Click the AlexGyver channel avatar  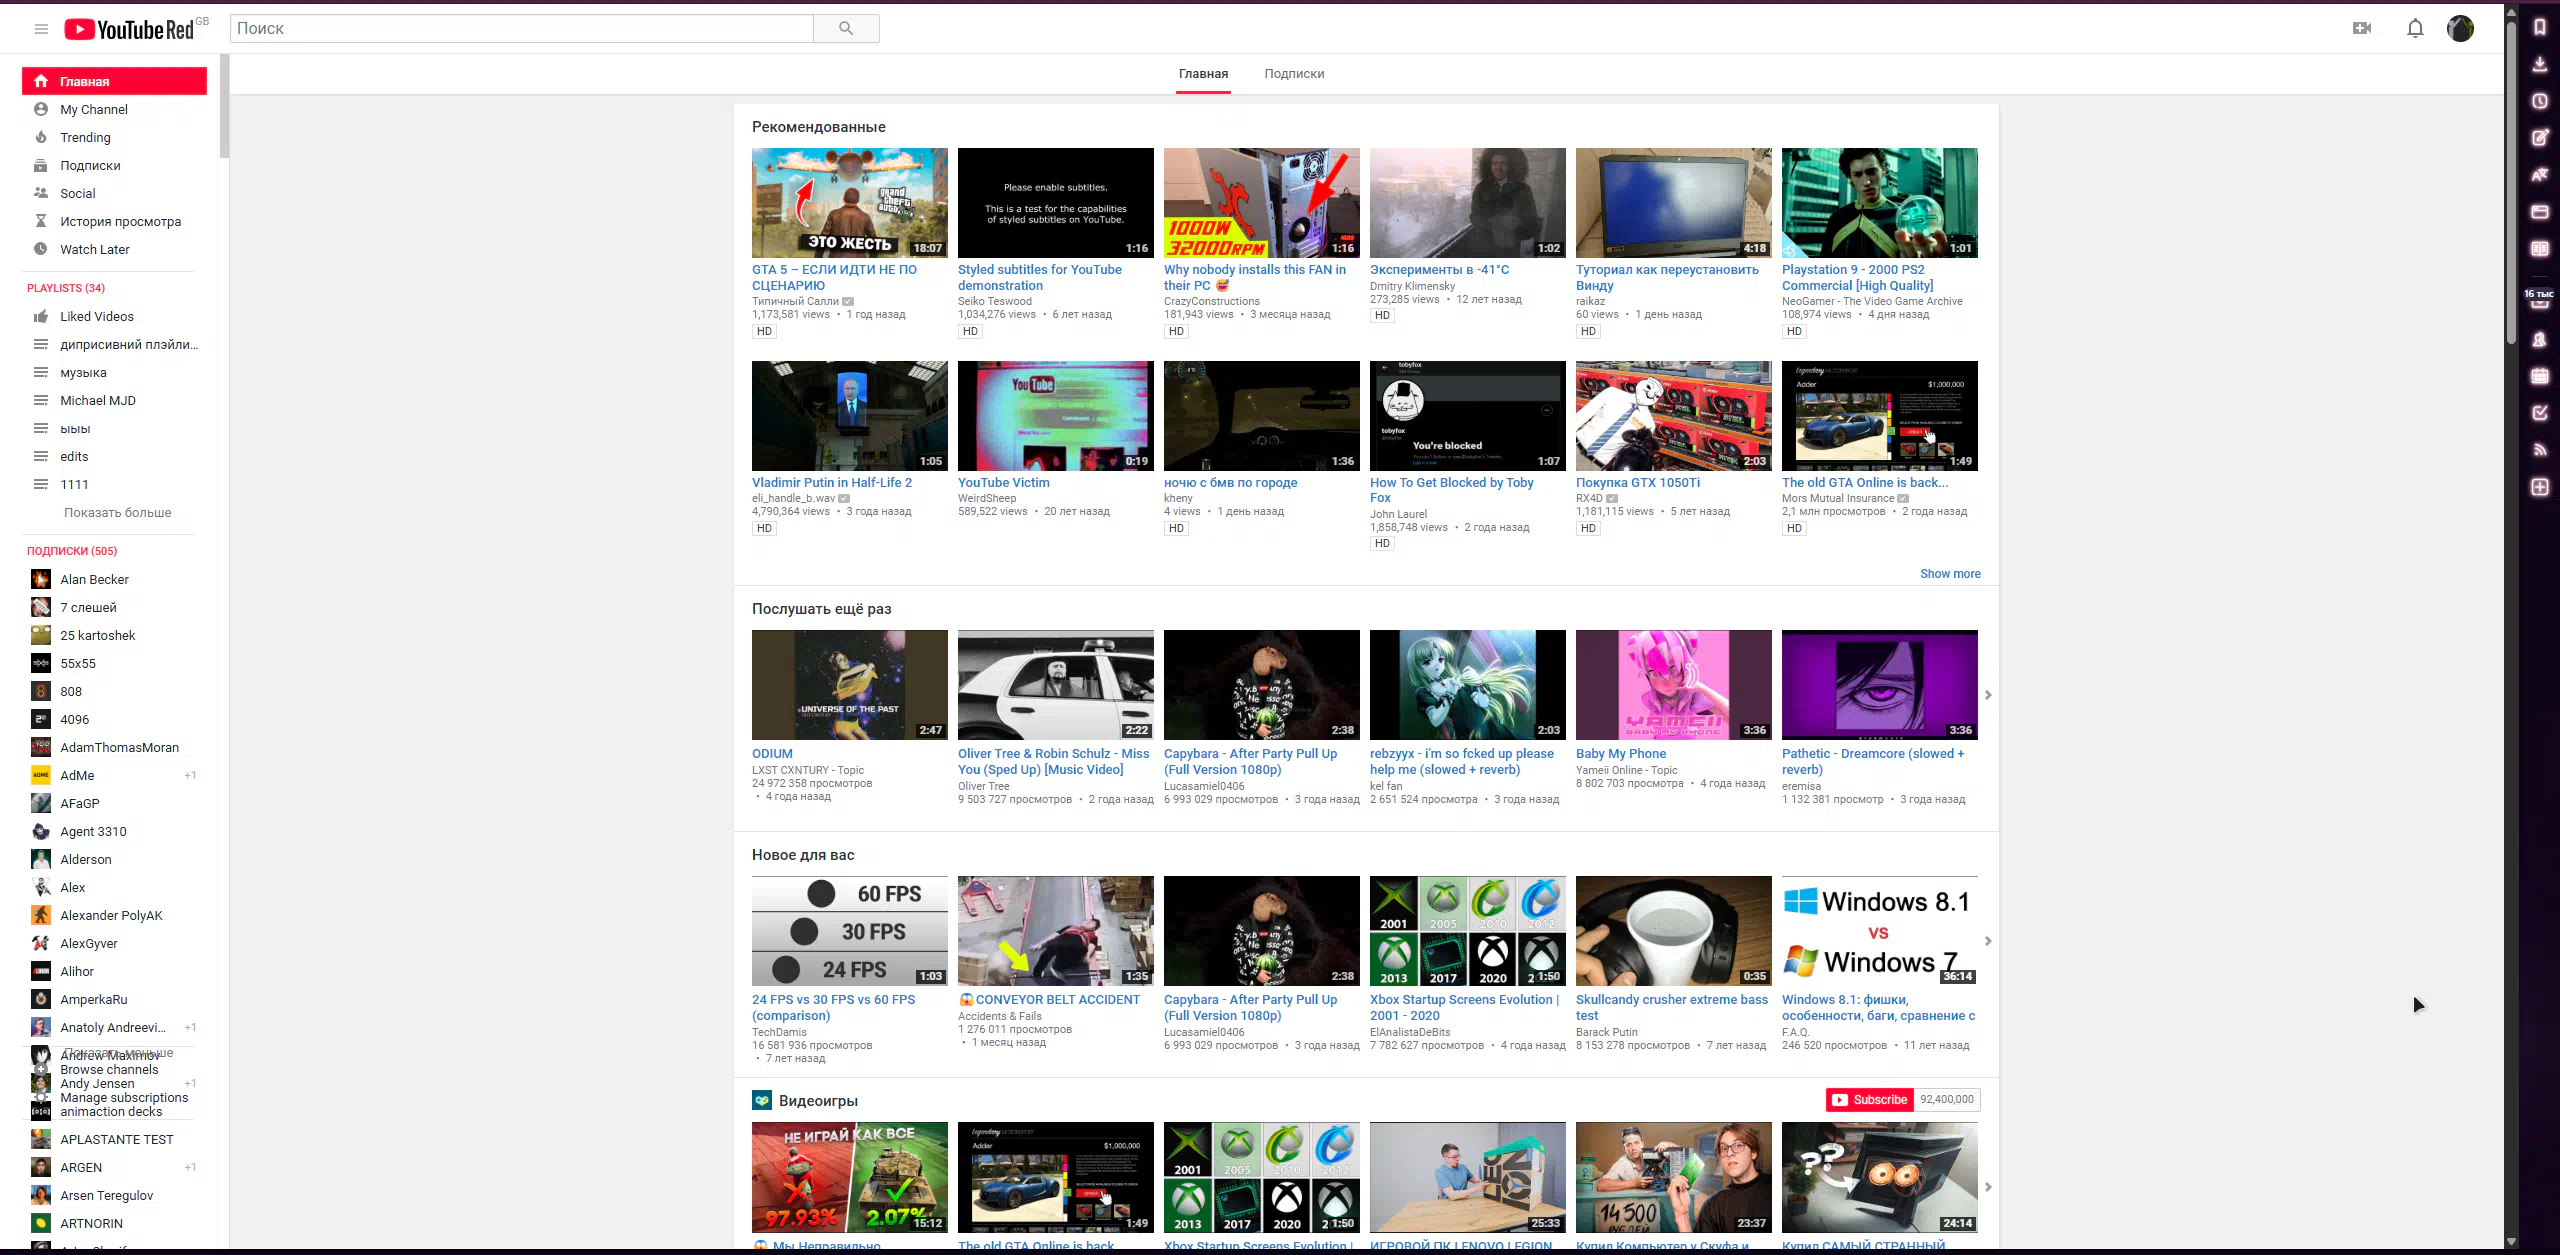(x=41, y=943)
